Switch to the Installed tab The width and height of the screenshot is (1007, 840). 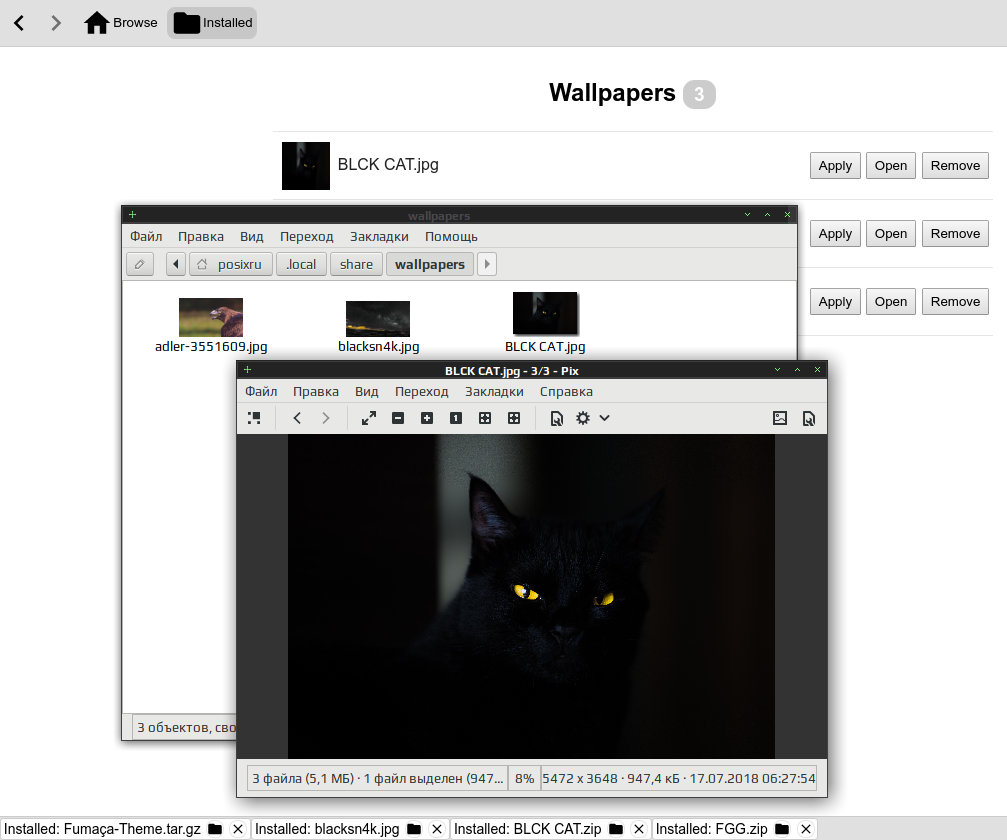213,22
